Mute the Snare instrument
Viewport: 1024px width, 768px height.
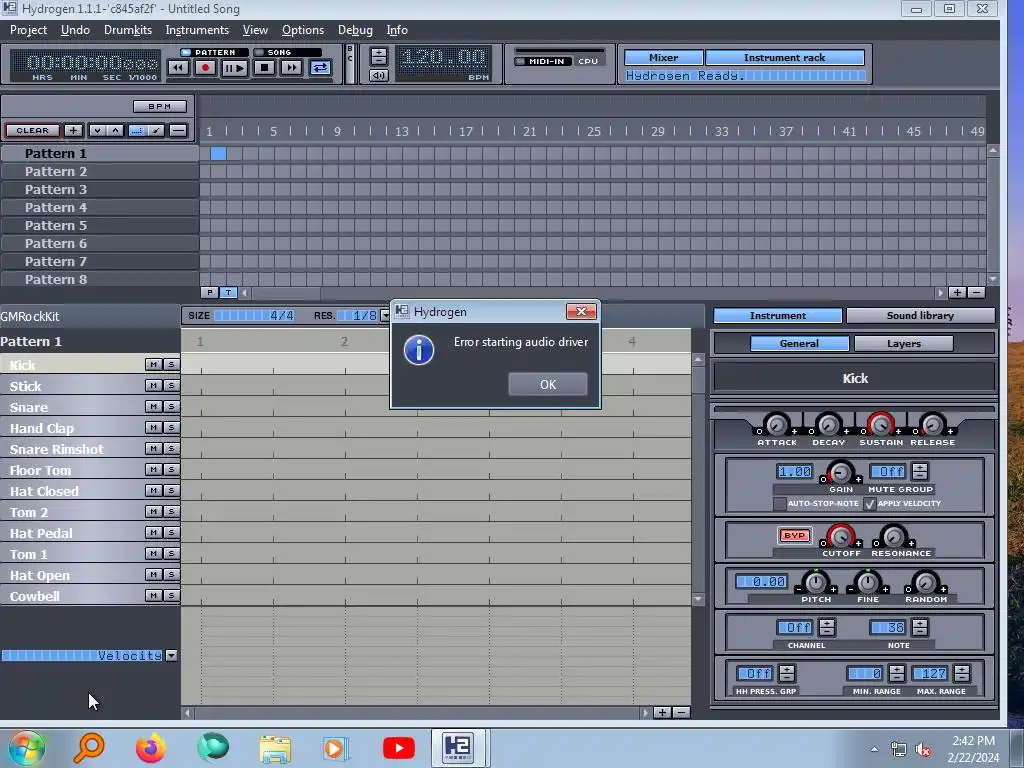tap(153, 406)
